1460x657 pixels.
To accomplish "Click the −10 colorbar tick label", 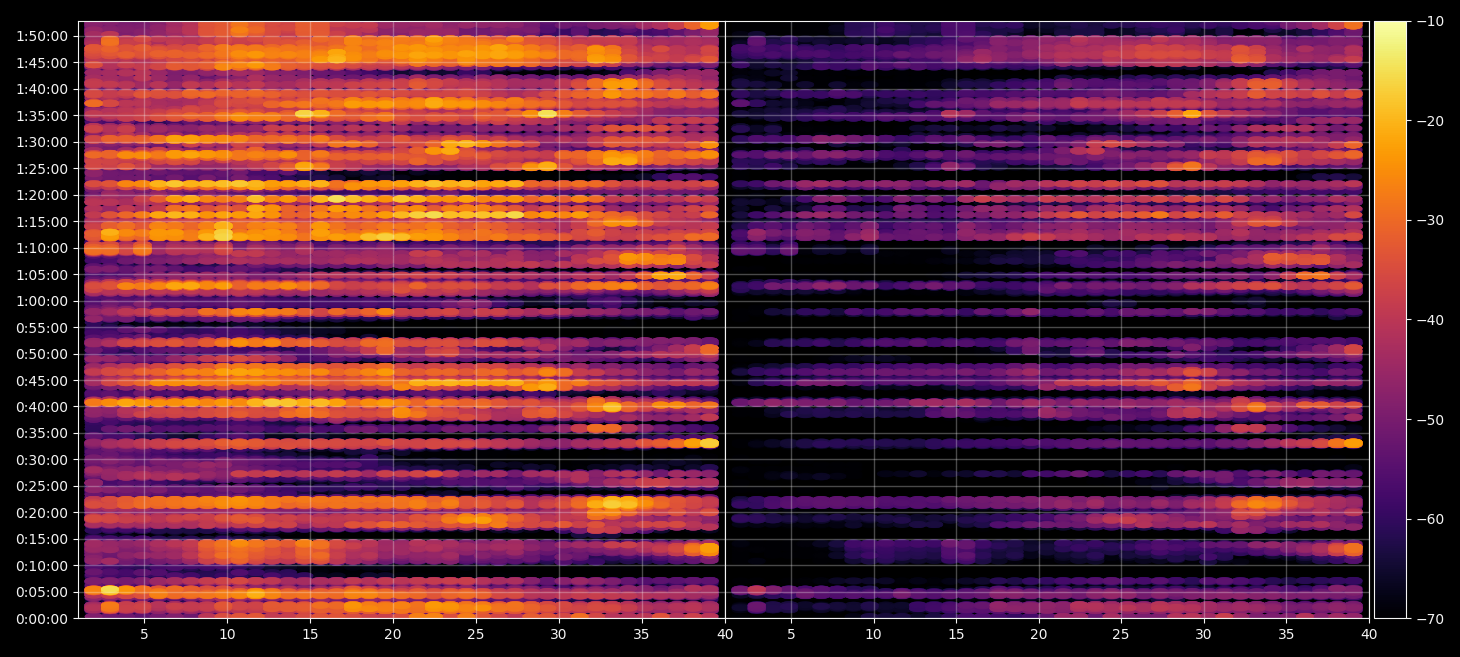I will coord(1430,21).
